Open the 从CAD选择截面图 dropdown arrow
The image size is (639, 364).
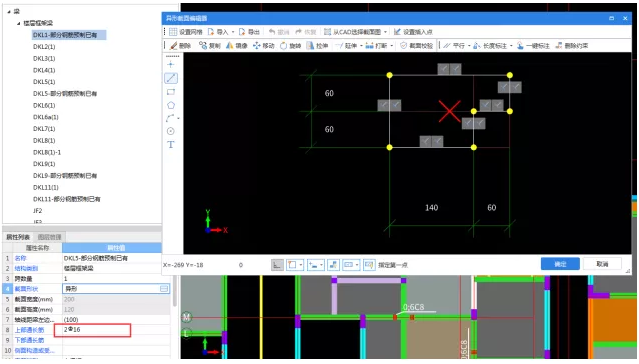[x=386, y=32]
